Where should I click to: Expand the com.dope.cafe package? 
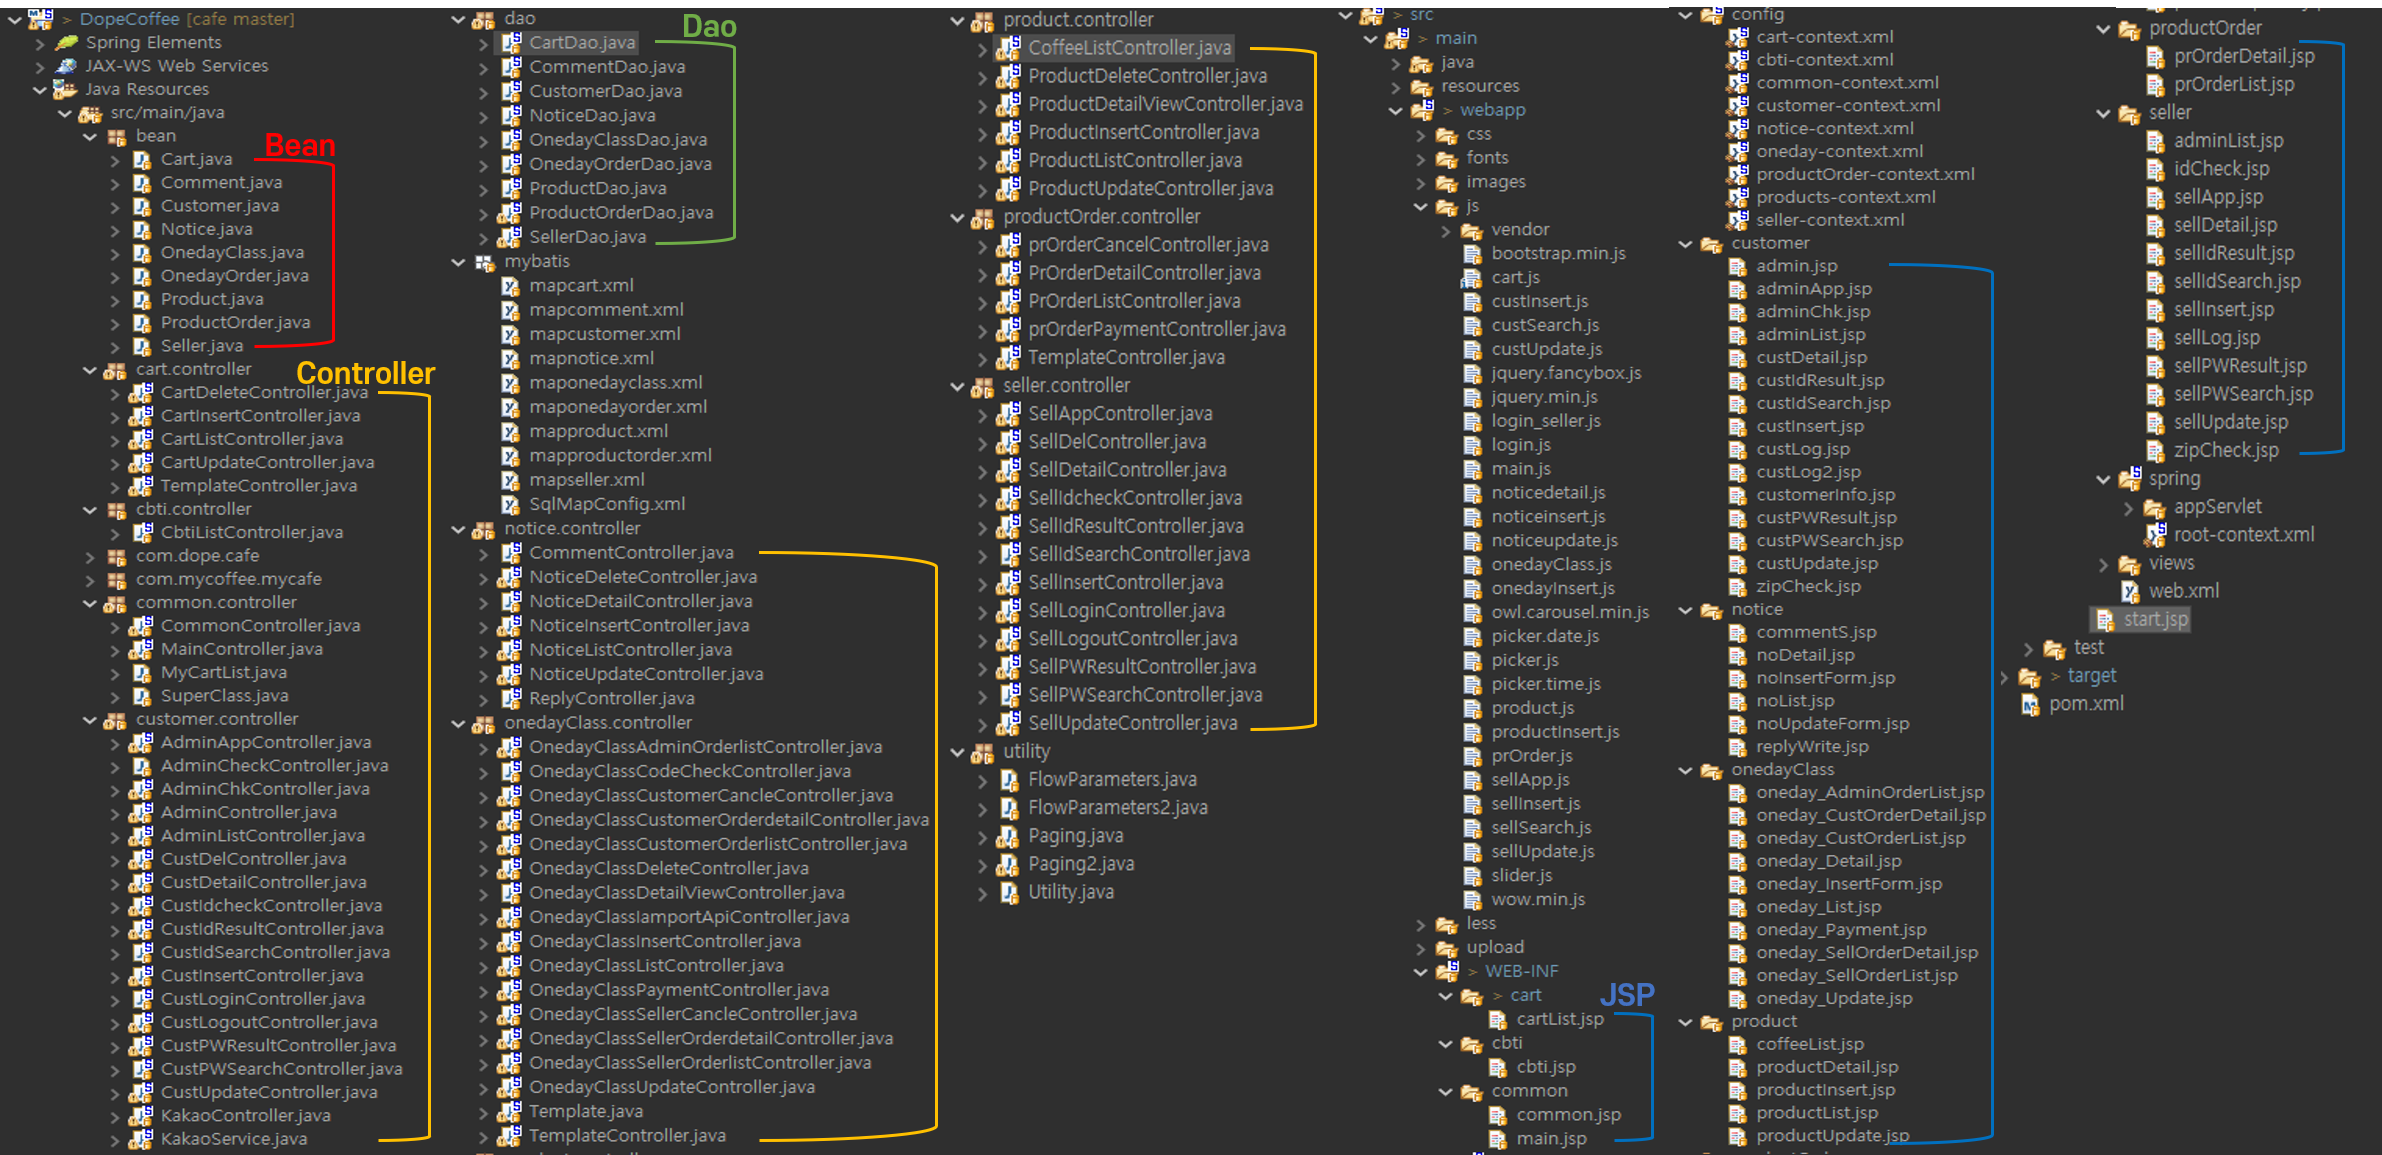click(90, 556)
